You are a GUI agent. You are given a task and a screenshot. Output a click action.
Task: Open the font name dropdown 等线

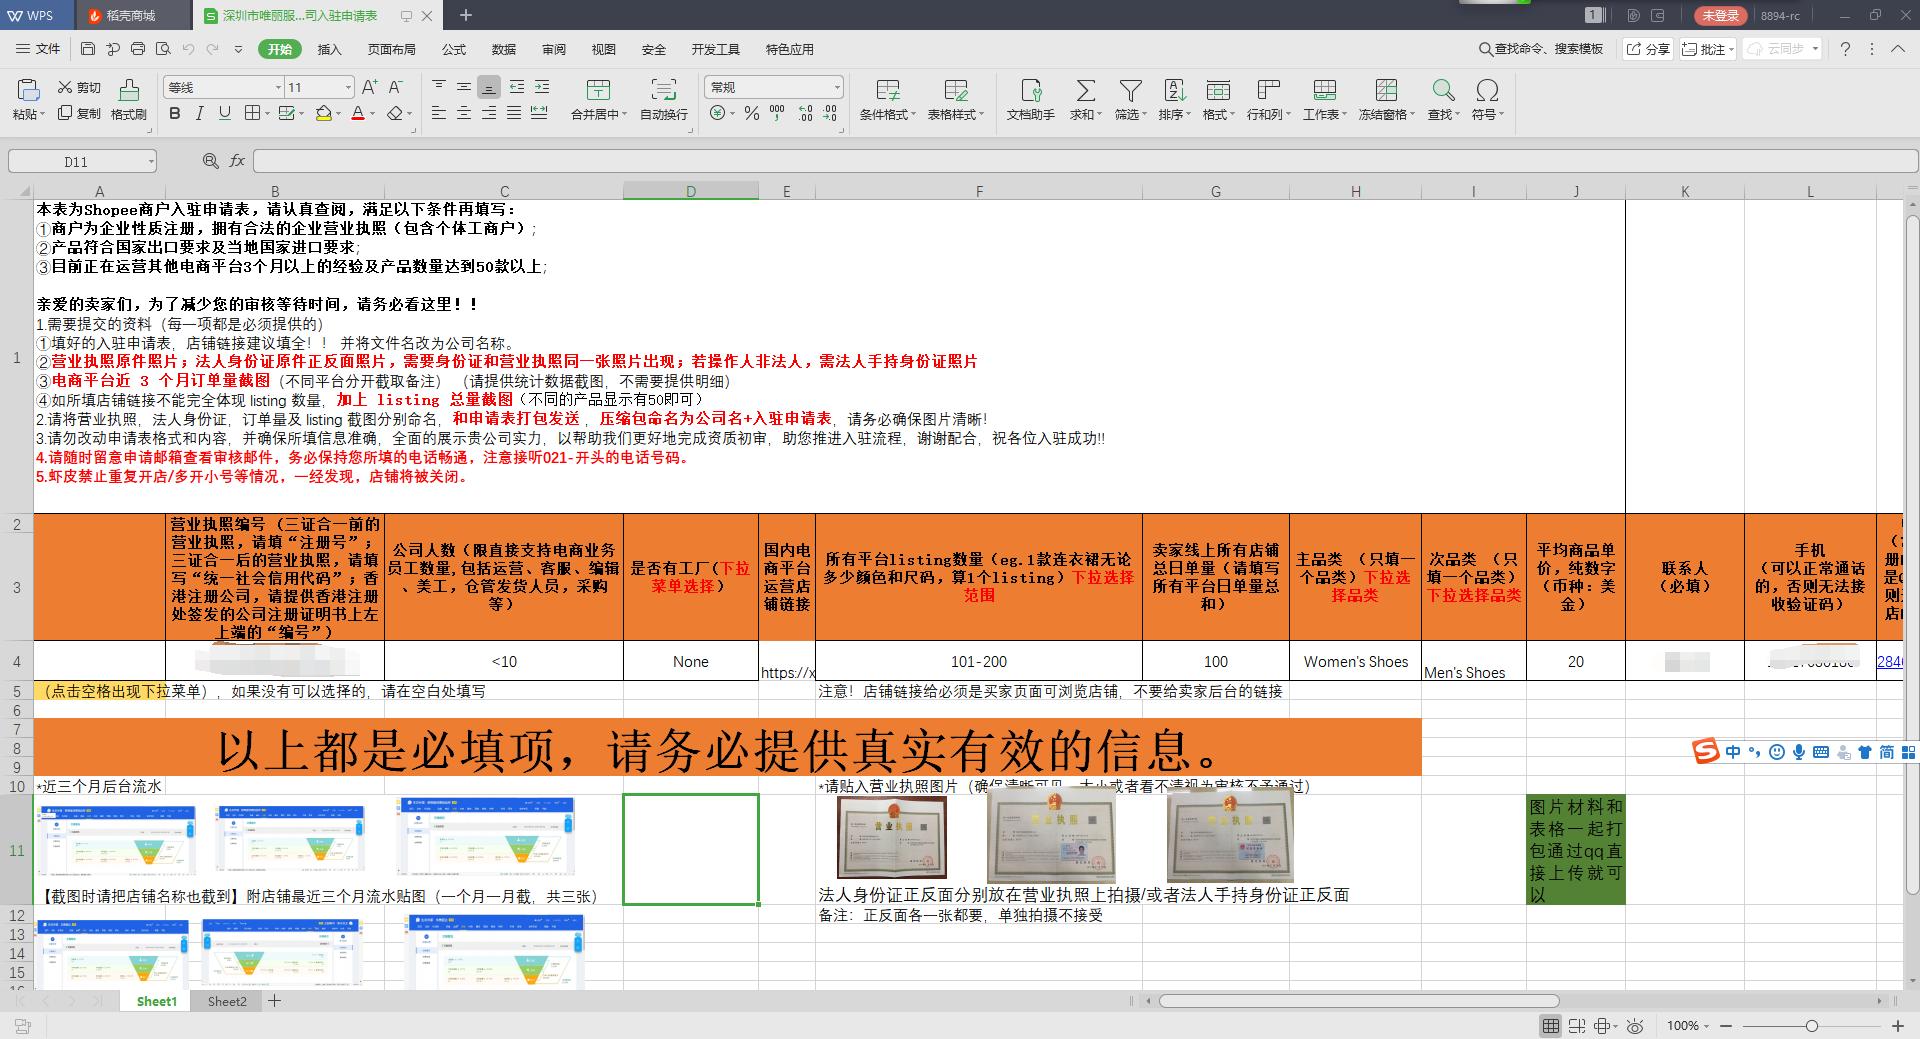pos(278,87)
